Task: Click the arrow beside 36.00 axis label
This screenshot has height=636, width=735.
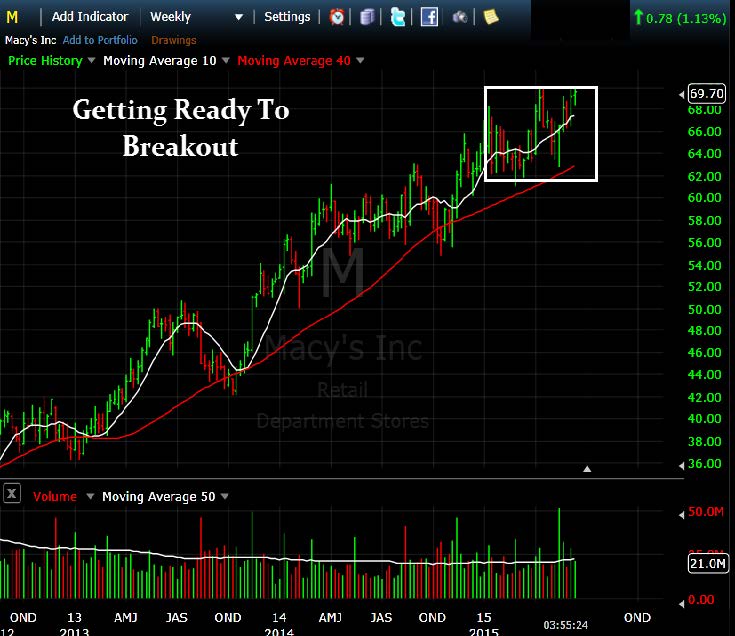Action: 682,465
